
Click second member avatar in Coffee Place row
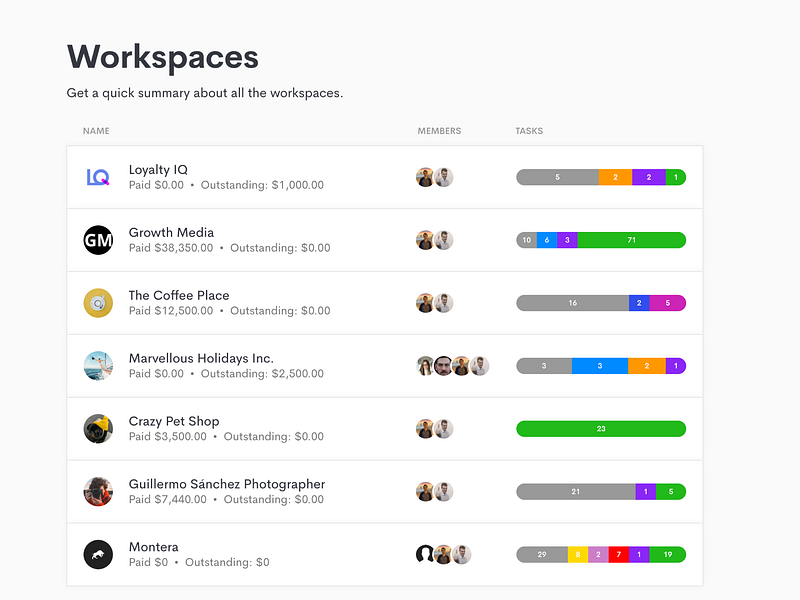444,303
